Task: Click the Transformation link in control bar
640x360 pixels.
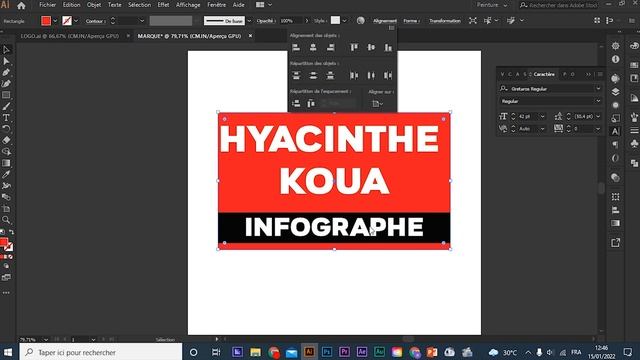Action: click(445, 21)
